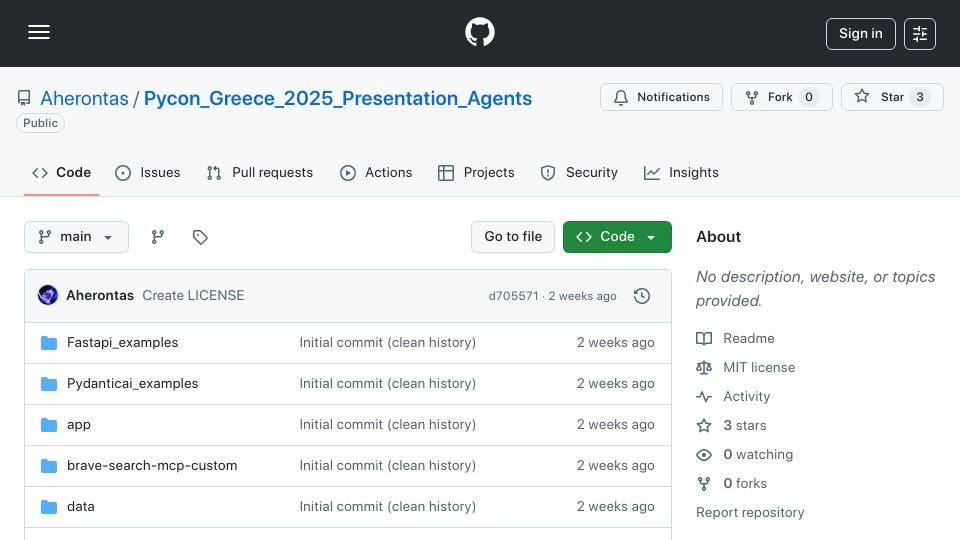Viewport: 960px width, 540px height.
Task: View commit history clock icon
Action: pos(642,296)
